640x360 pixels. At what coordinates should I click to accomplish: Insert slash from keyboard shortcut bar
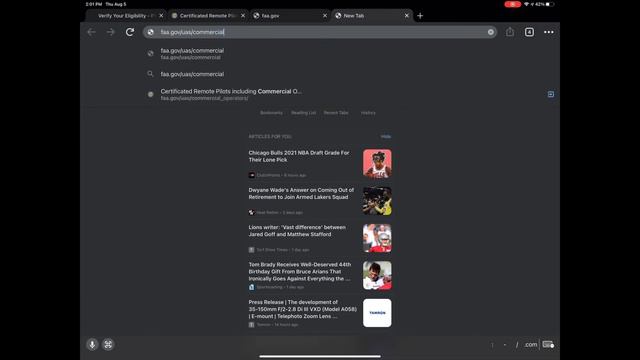[x=517, y=345]
